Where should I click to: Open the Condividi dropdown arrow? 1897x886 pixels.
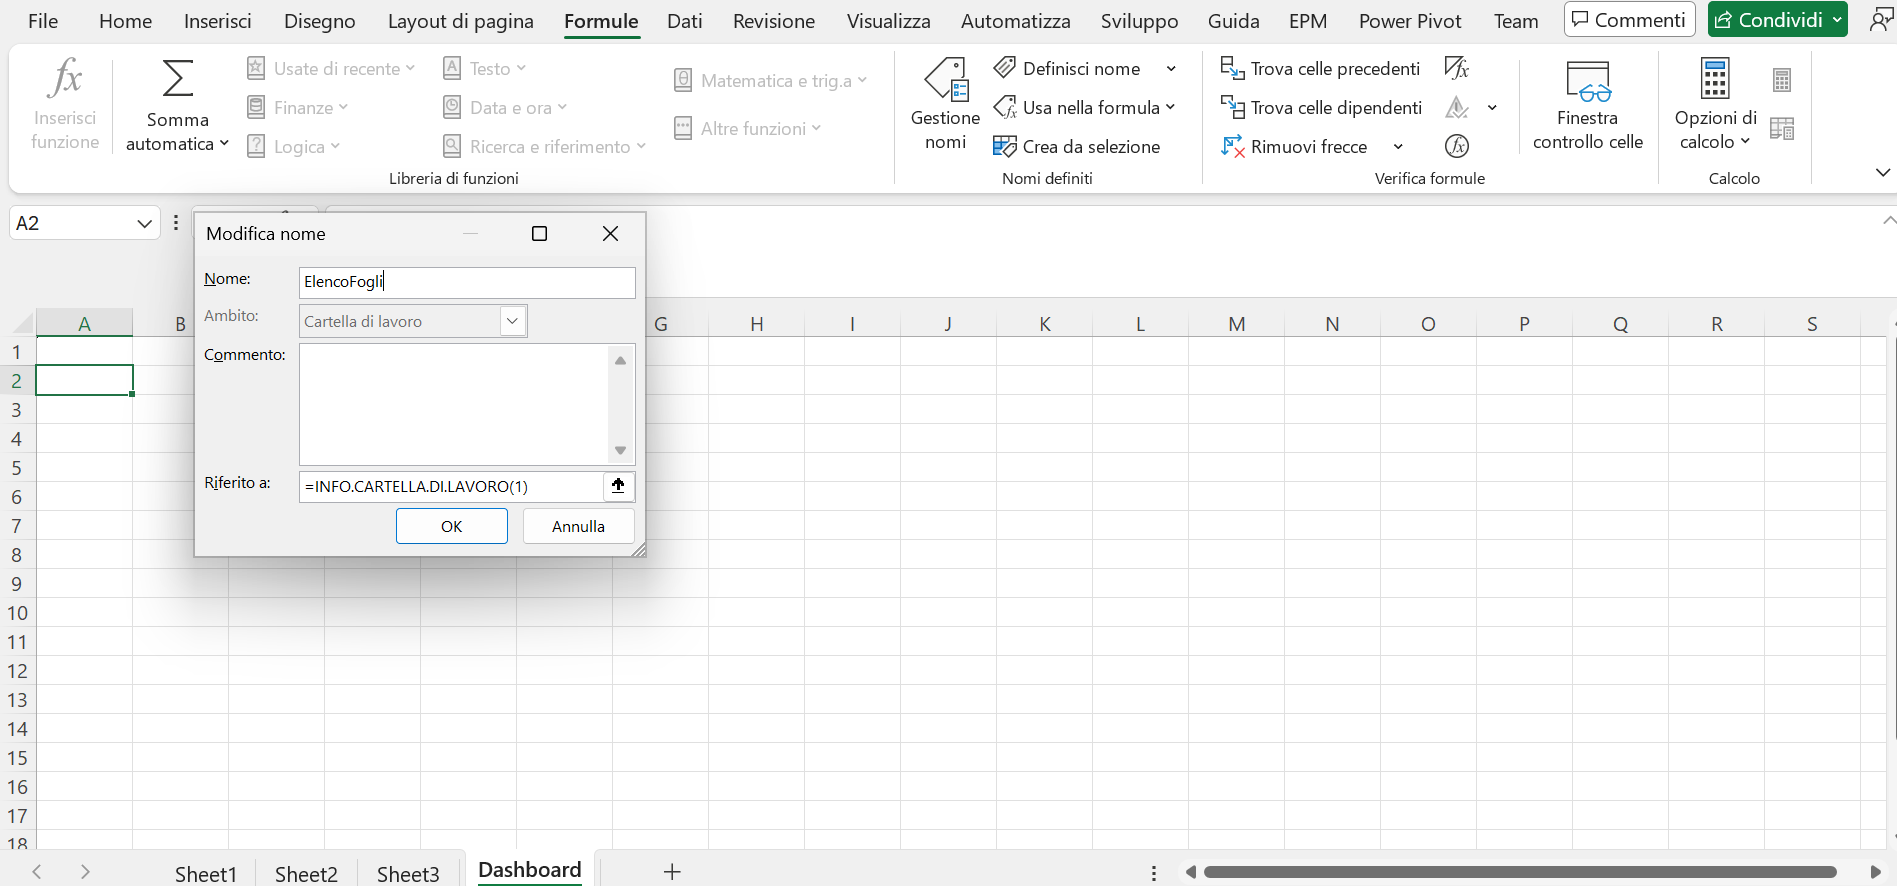coord(1837,20)
